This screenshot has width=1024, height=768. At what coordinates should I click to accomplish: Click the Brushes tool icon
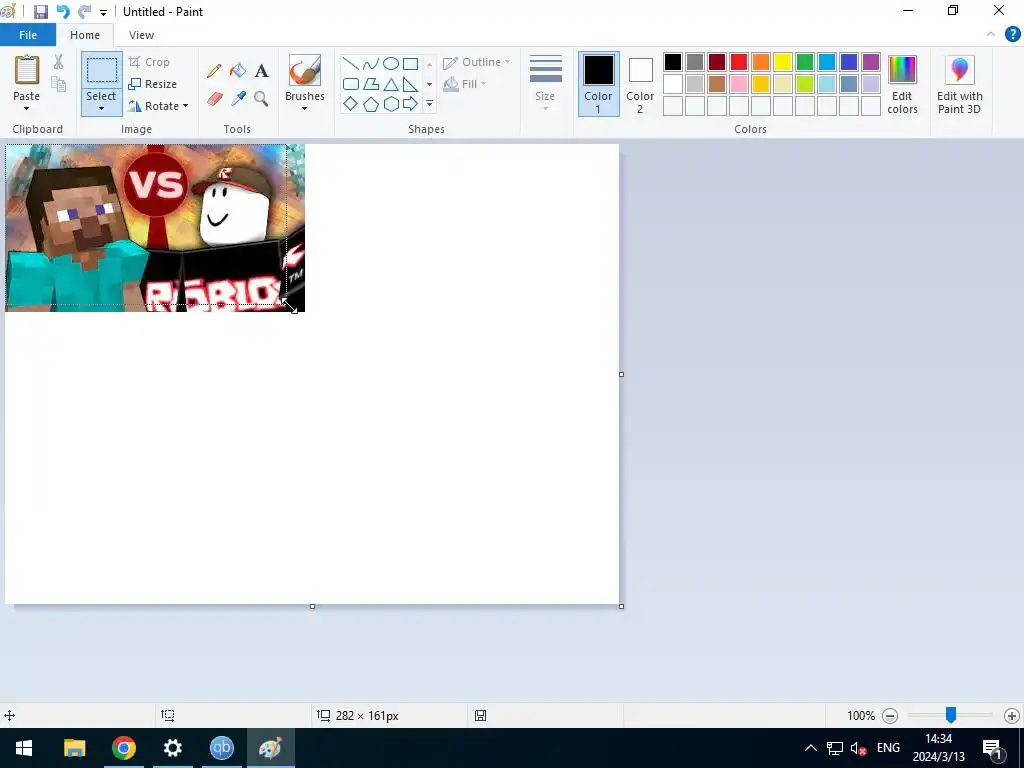pyautogui.click(x=304, y=71)
